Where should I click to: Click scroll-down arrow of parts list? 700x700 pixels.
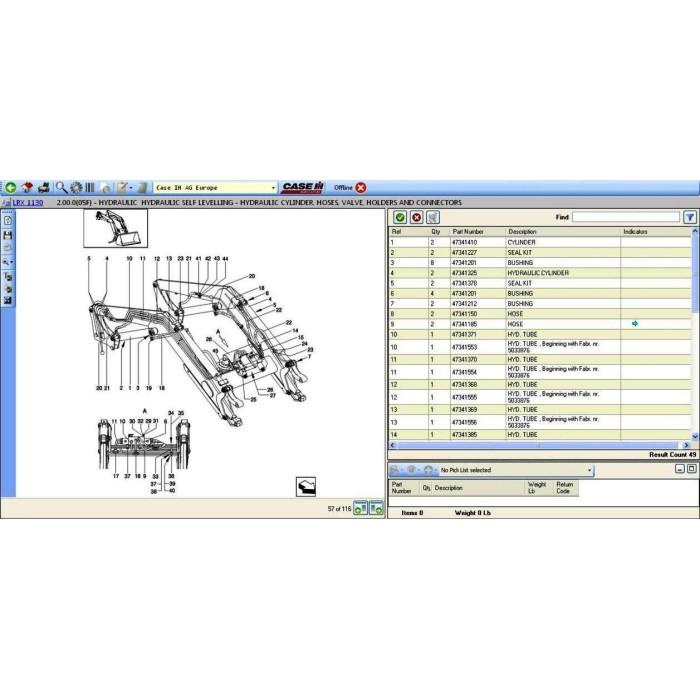695,436
